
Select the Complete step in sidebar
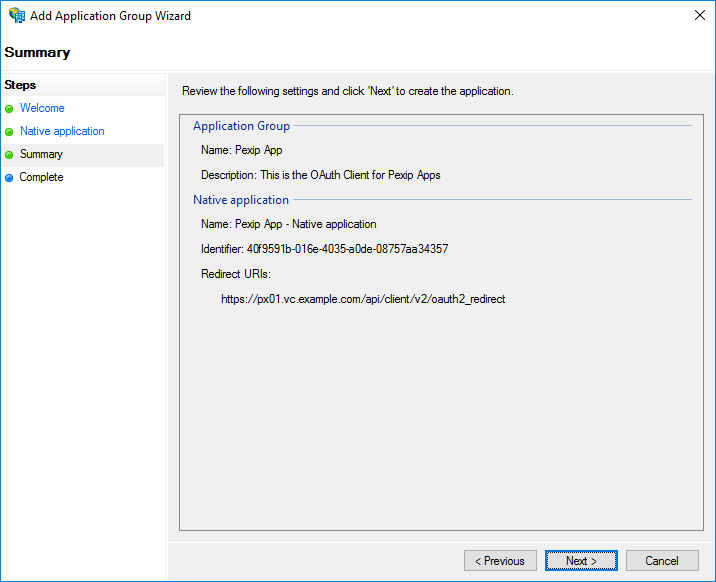pyautogui.click(x=41, y=177)
